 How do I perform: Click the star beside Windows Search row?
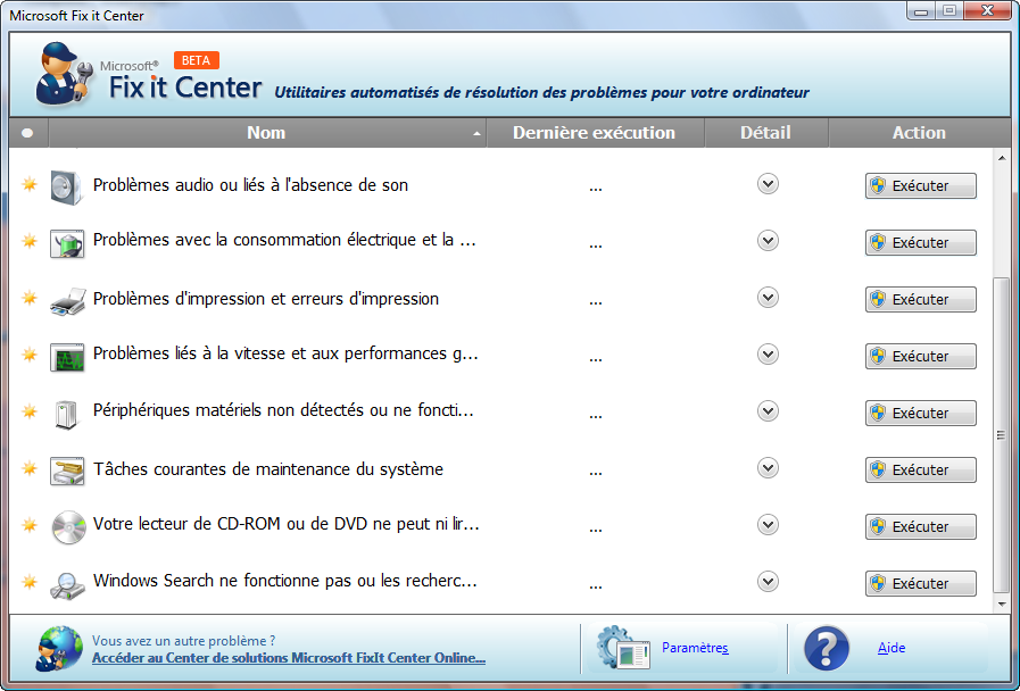coord(29,581)
